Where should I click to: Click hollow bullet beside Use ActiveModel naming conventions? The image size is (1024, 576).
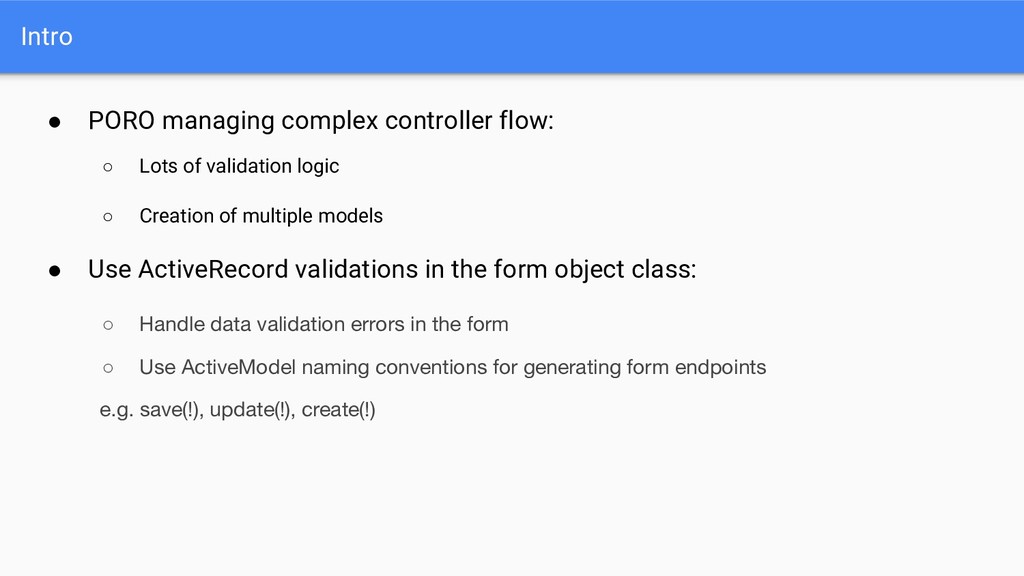108,368
